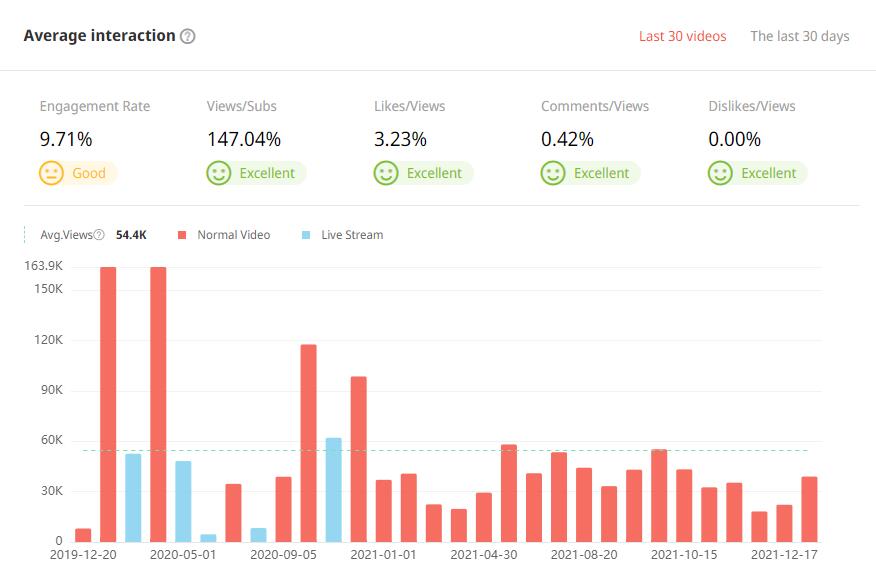
Task: Toggle Normal Video series in legend
Action: (x=233, y=235)
